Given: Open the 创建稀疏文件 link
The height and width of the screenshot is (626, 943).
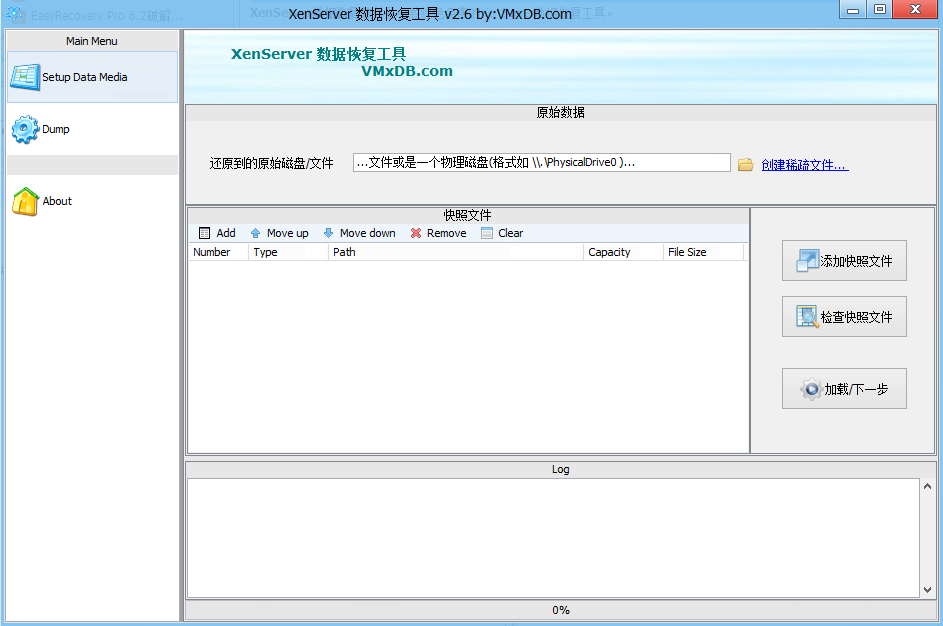Looking at the screenshot, I should (804, 165).
